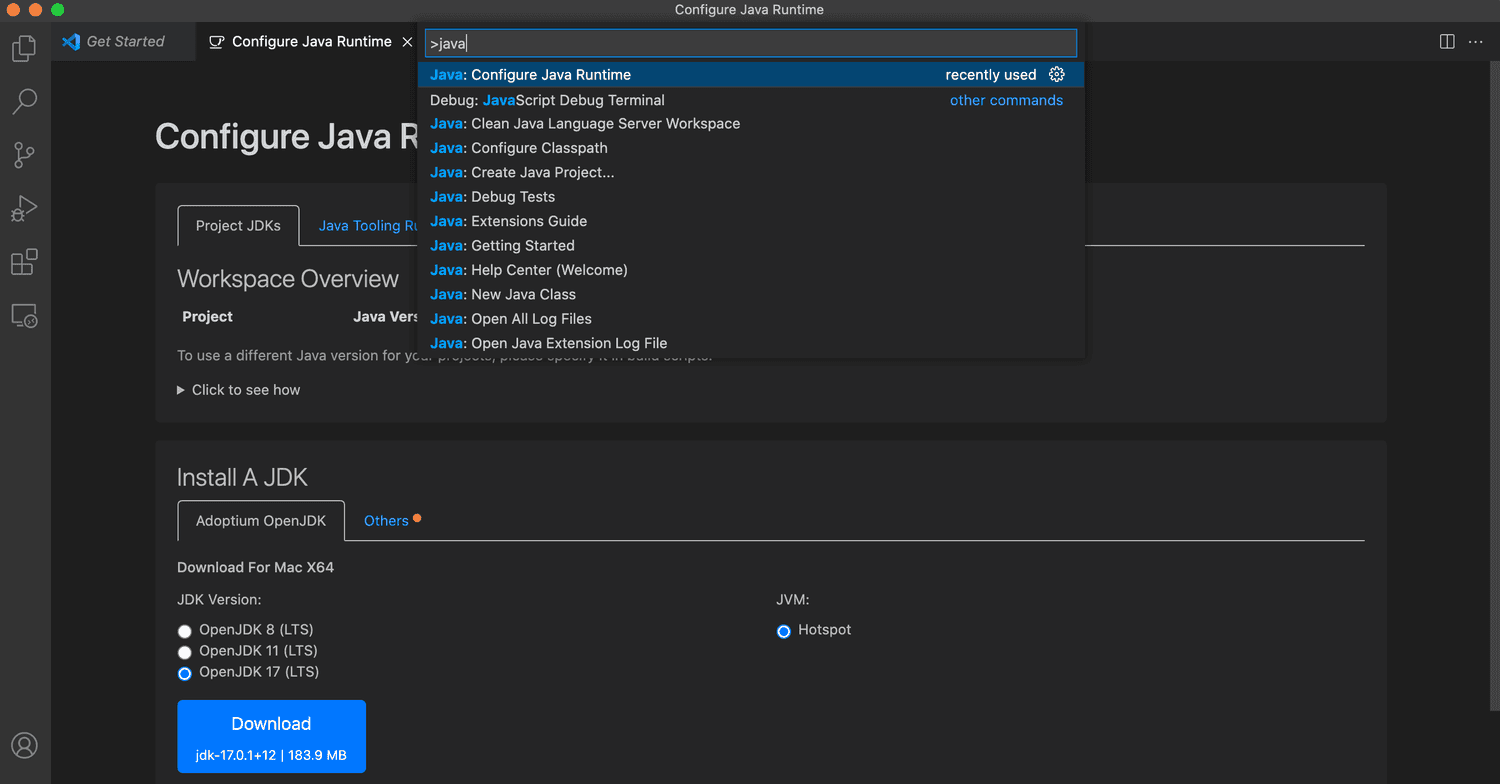
Task: Open the editor More Actions menu
Action: click(1476, 41)
